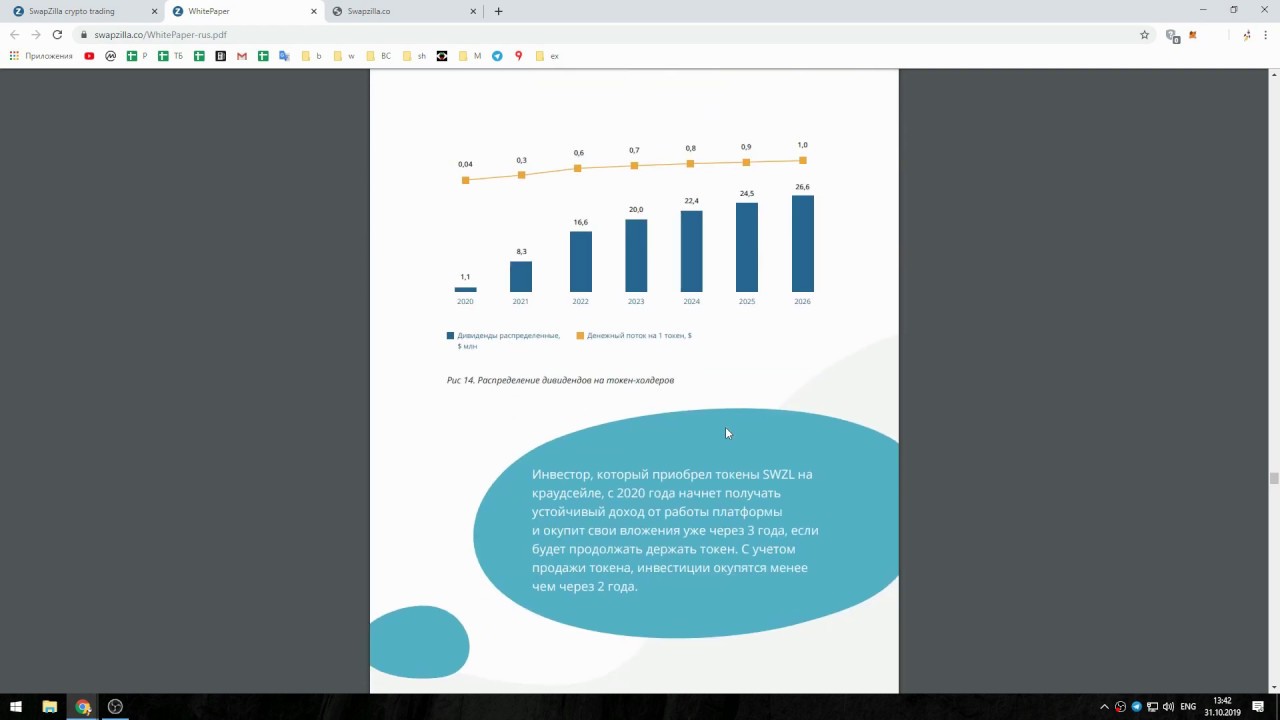This screenshot has width=1280, height=720.
Task: Open File Explorer from taskbar
Action: (x=49, y=707)
